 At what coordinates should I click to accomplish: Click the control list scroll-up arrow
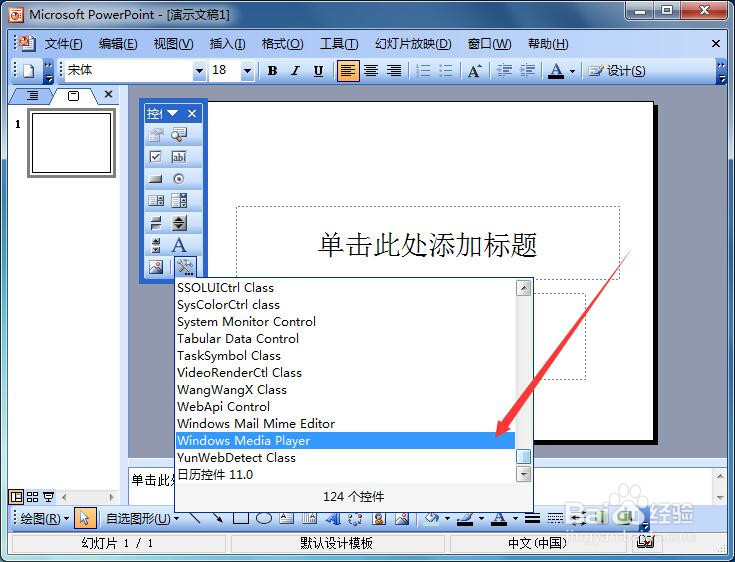523,287
